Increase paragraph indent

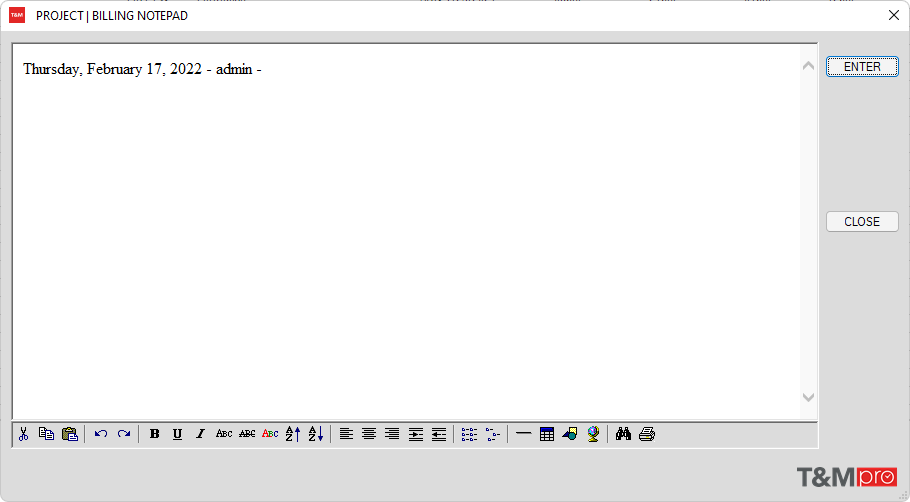coord(416,434)
